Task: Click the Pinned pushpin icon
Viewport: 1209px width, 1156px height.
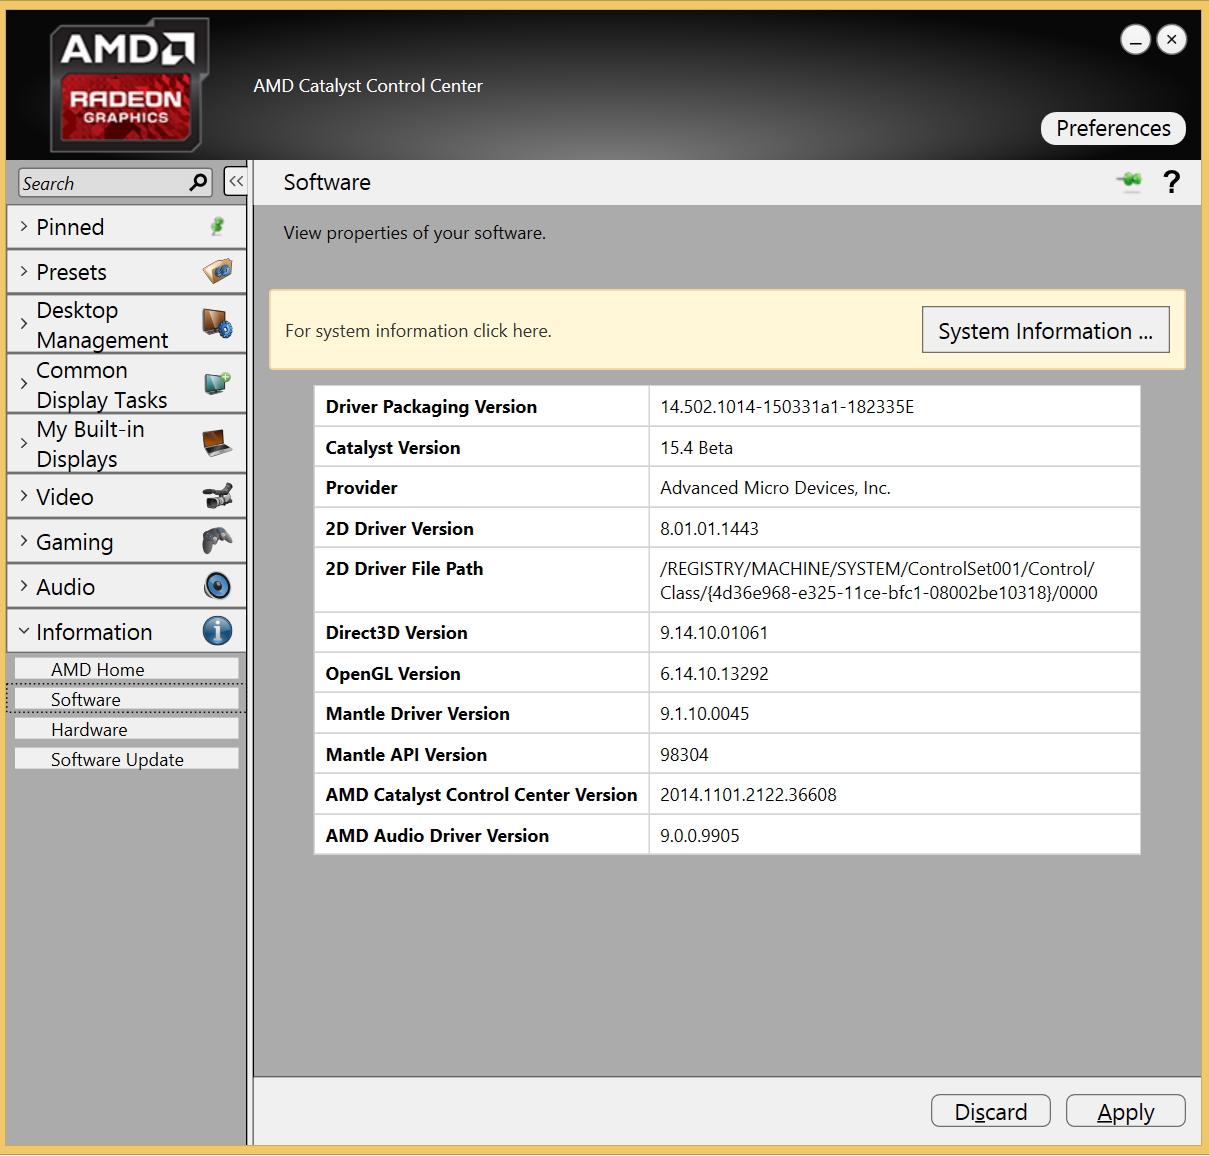Action: pyautogui.click(x=217, y=227)
